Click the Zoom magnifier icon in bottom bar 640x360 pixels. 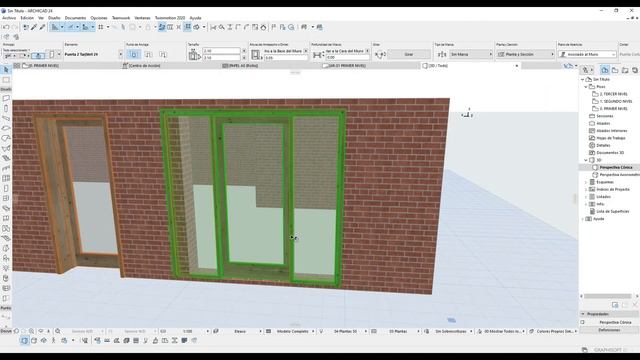(x=58, y=331)
